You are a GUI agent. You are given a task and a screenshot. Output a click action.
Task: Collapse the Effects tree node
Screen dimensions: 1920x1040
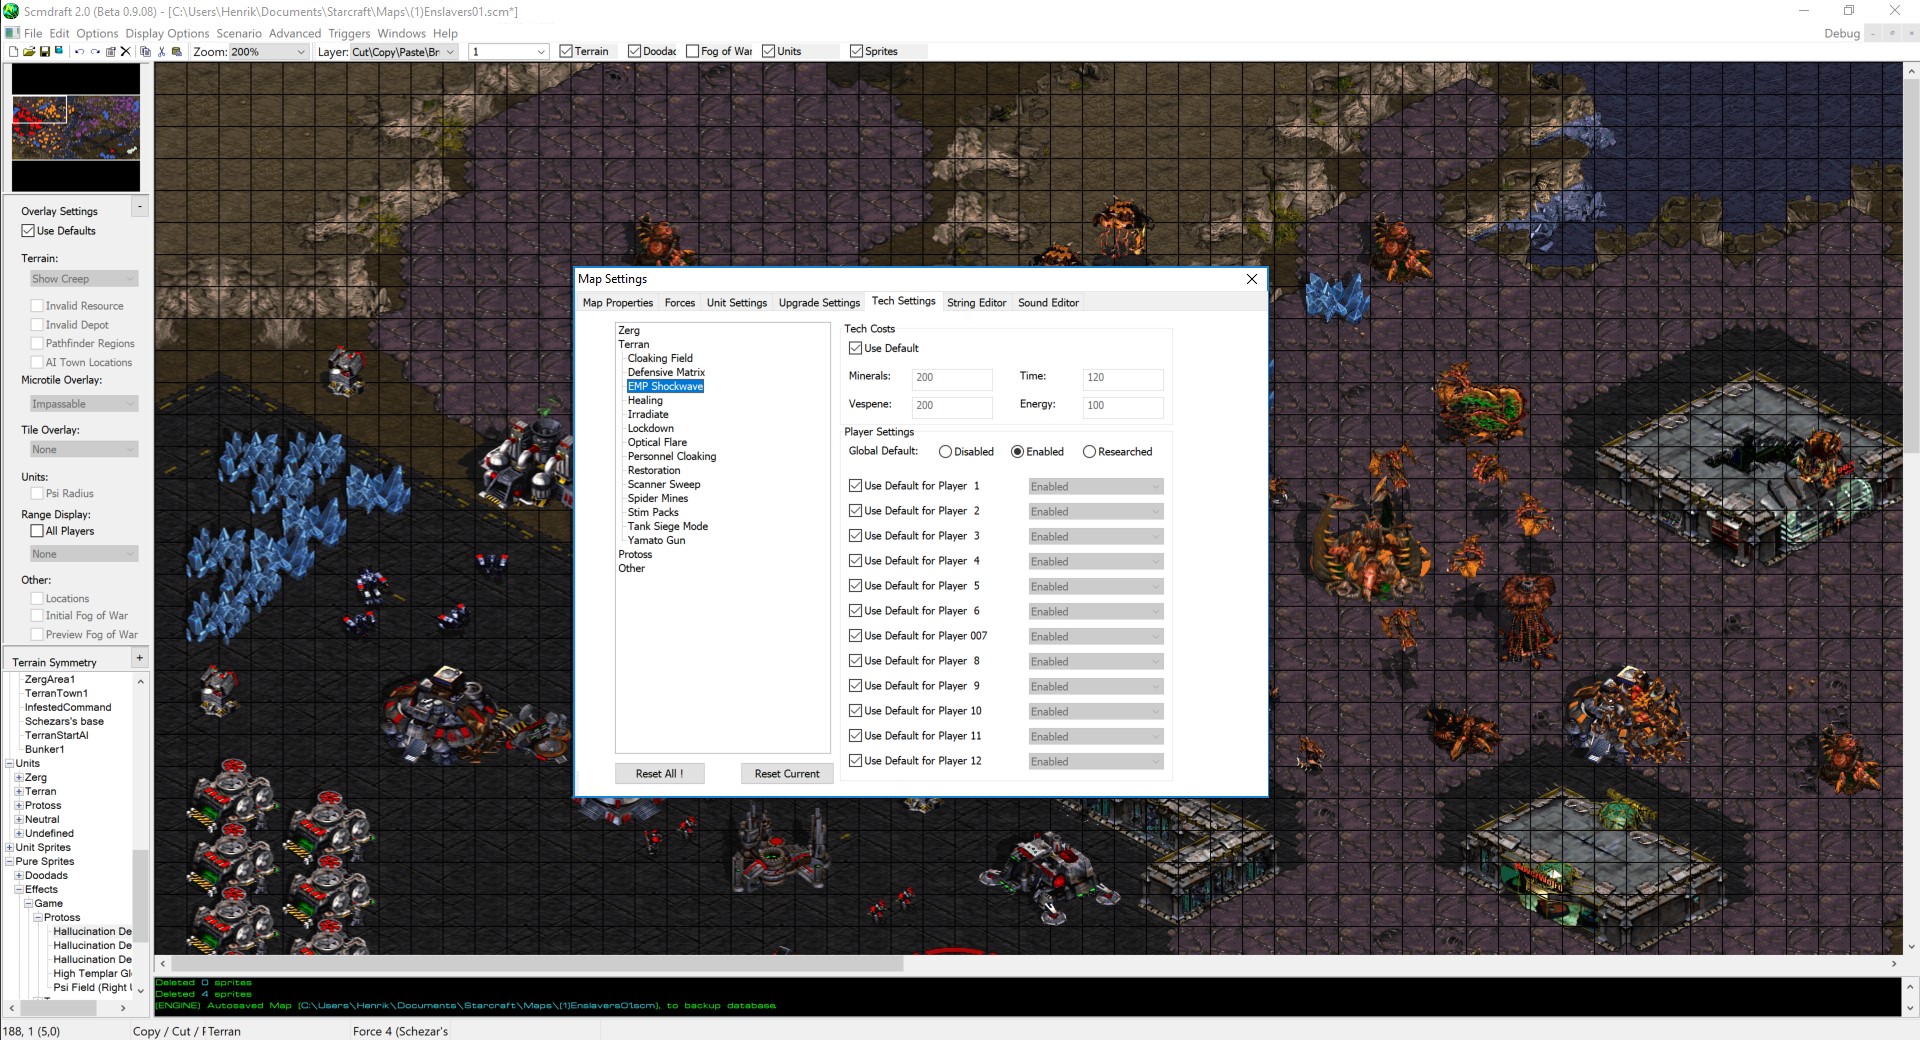(x=18, y=889)
